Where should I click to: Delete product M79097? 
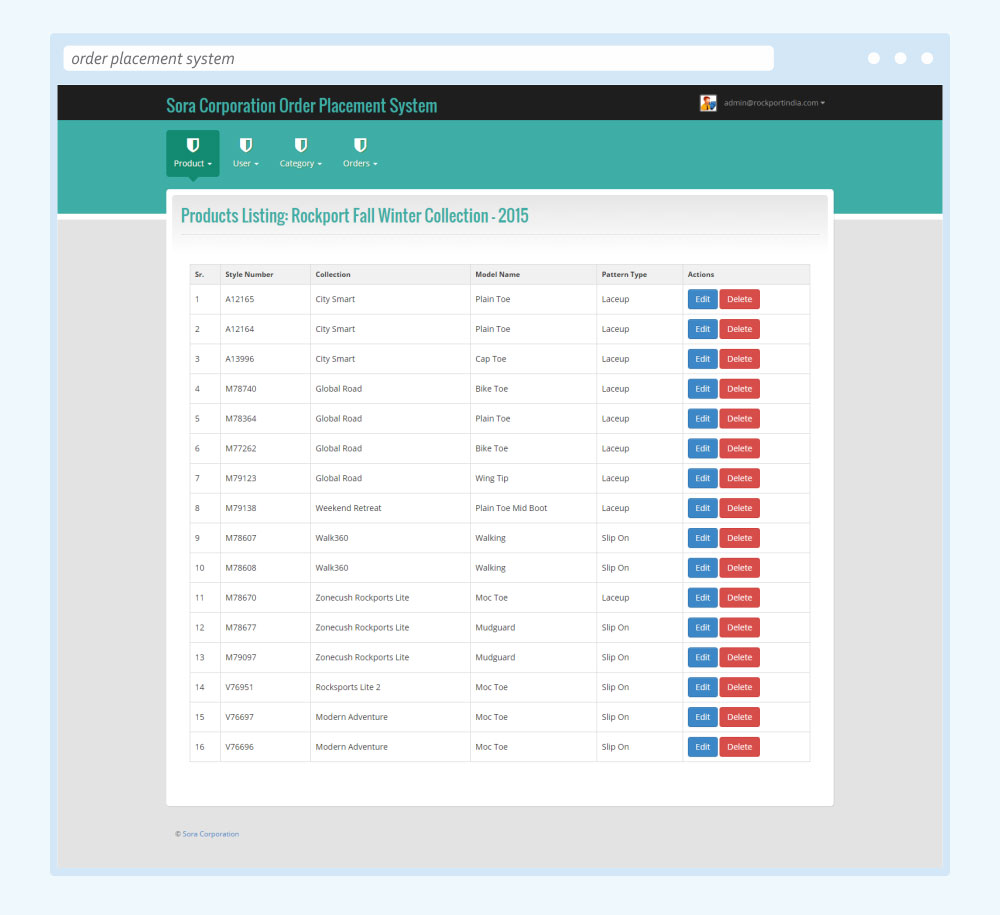coord(739,657)
